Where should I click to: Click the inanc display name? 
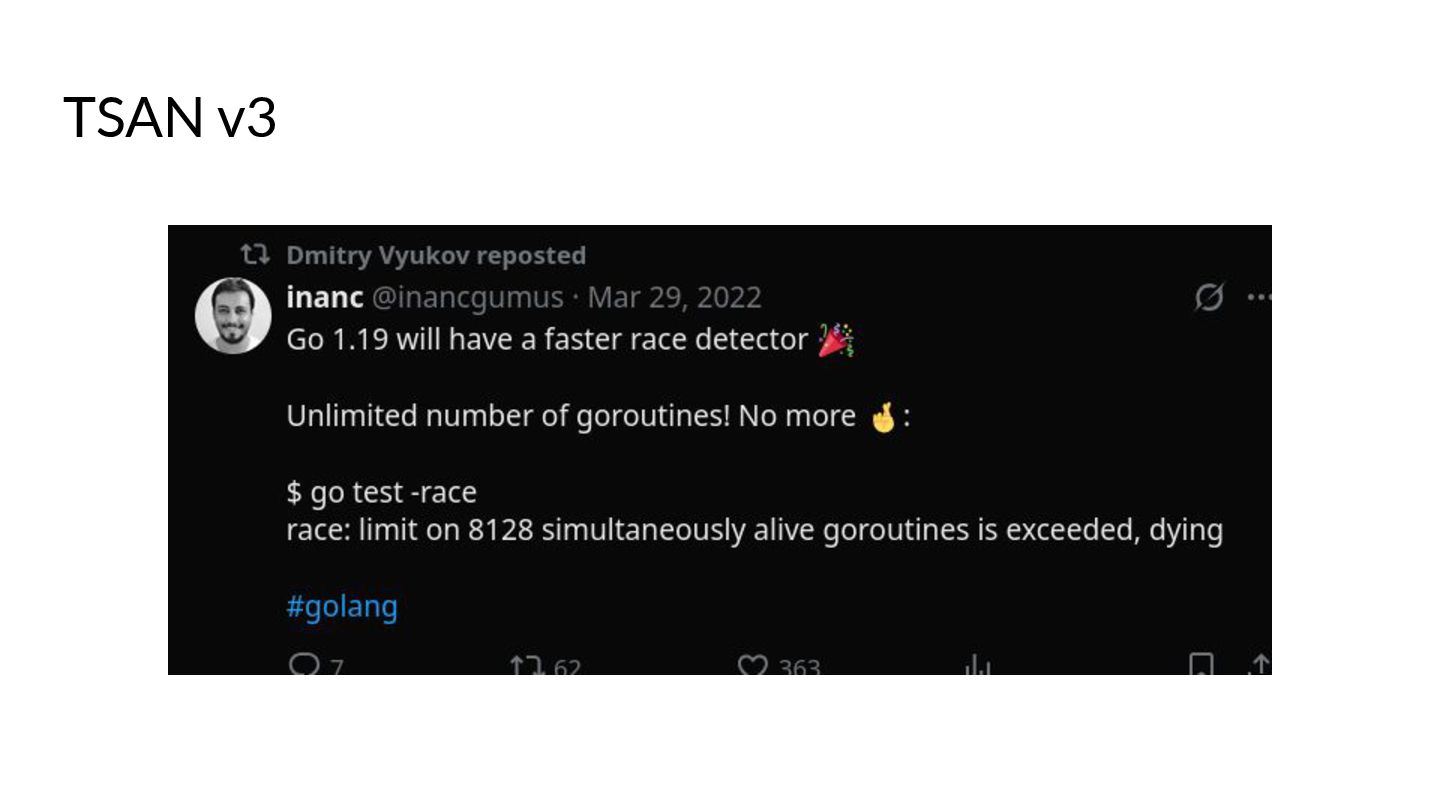[325, 298]
